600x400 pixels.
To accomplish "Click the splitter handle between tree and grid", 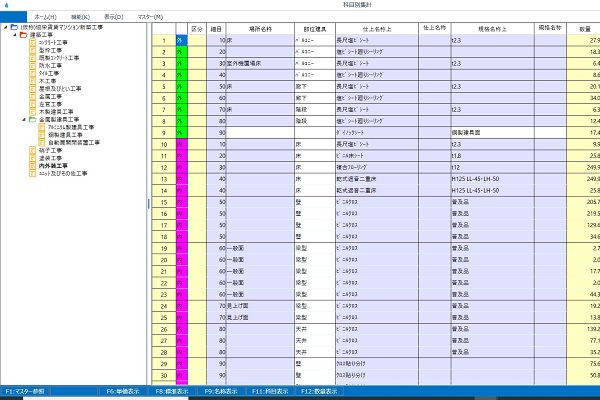I will pos(148,204).
